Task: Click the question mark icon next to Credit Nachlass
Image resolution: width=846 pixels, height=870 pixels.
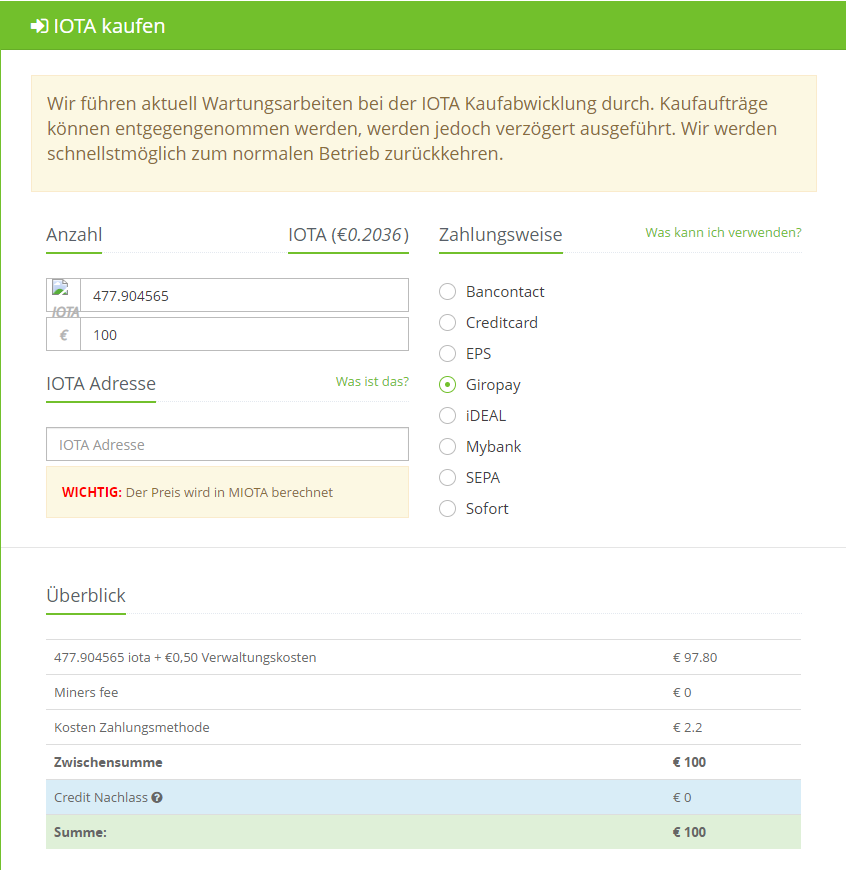Action: 157,797
